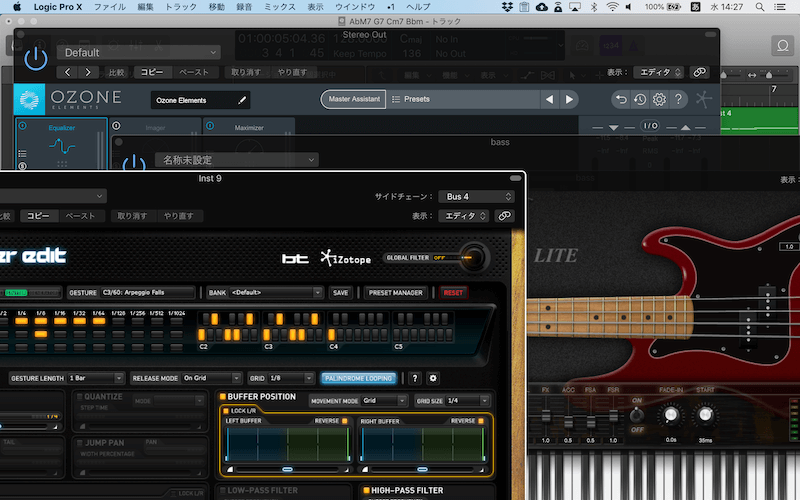The image size is (800, 500).
Task: Open the Preset Manager
Action: tap(395, 292)
